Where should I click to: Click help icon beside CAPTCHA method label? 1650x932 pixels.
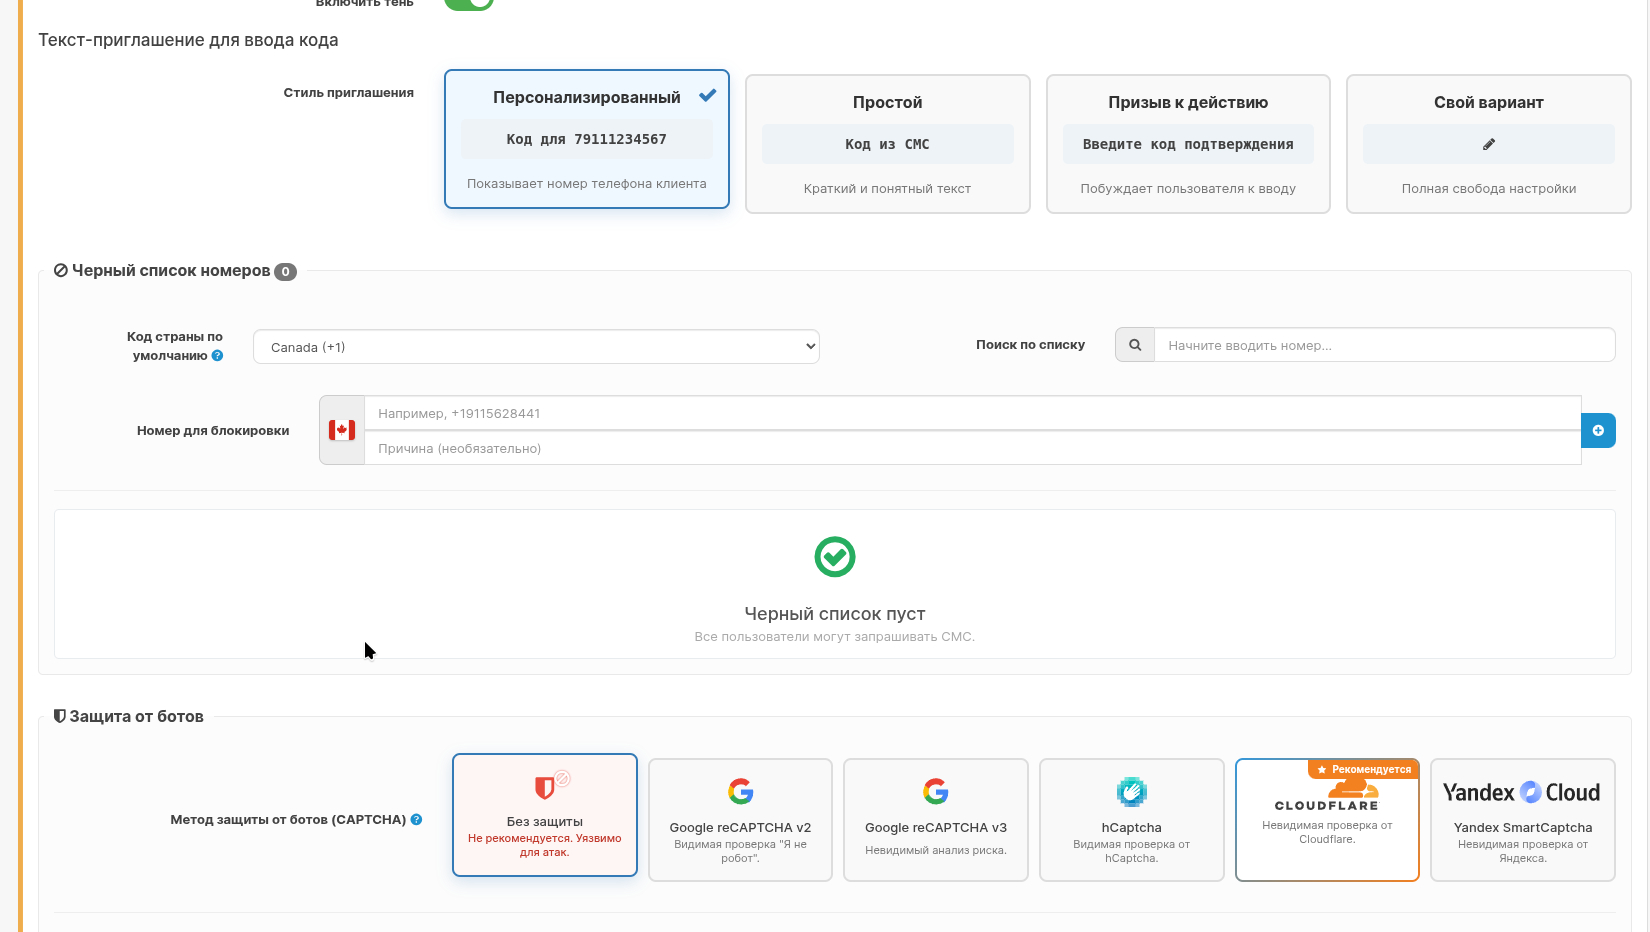point(417,820)
